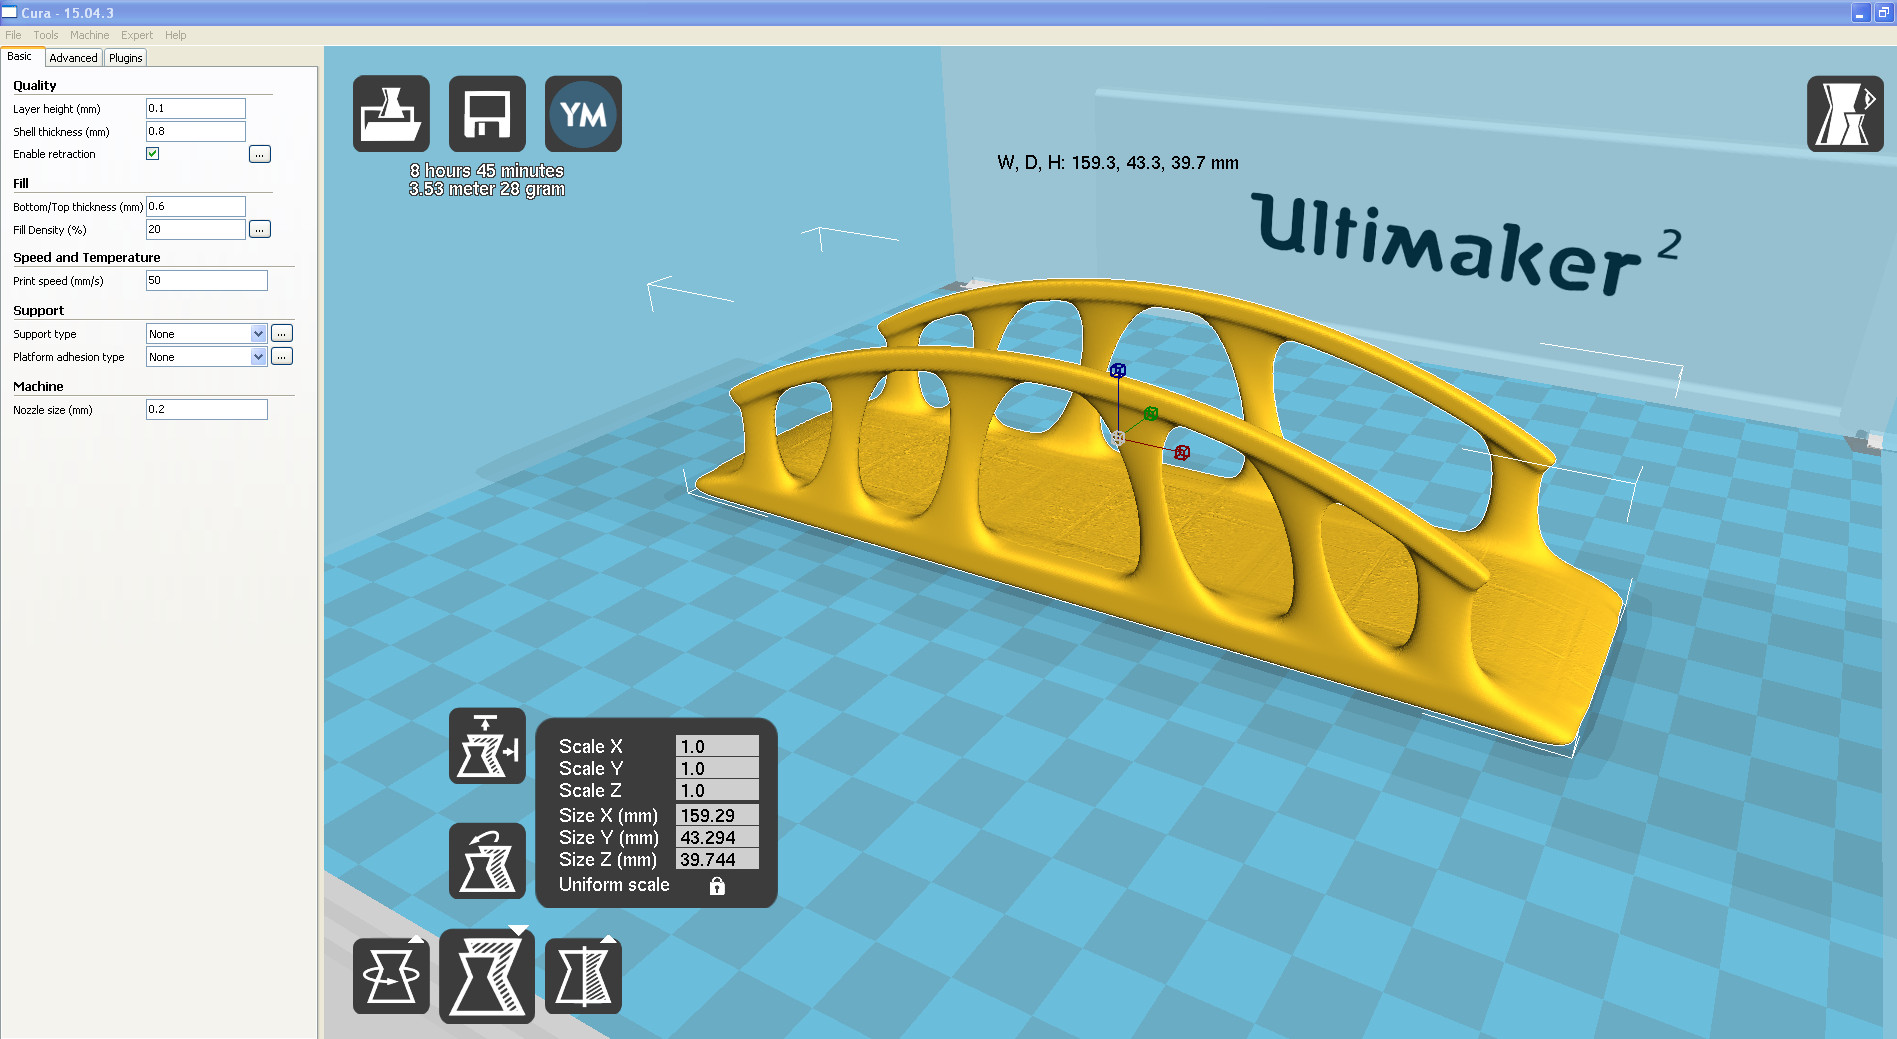1897x1039 pixels.
Task: Open Fill Density settings ellipsis button
Action: pyautogui.click(x=260, y=230)
